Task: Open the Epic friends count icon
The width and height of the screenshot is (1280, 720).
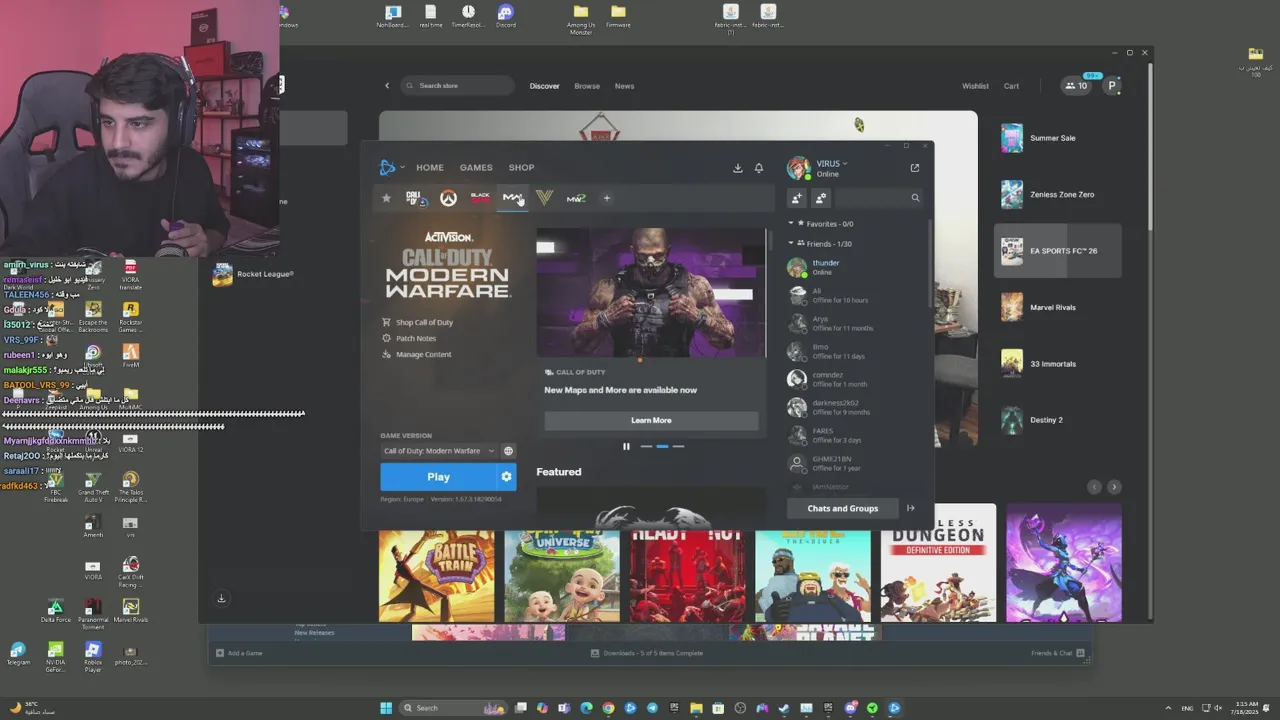Action: click(x=1076, y=86)
